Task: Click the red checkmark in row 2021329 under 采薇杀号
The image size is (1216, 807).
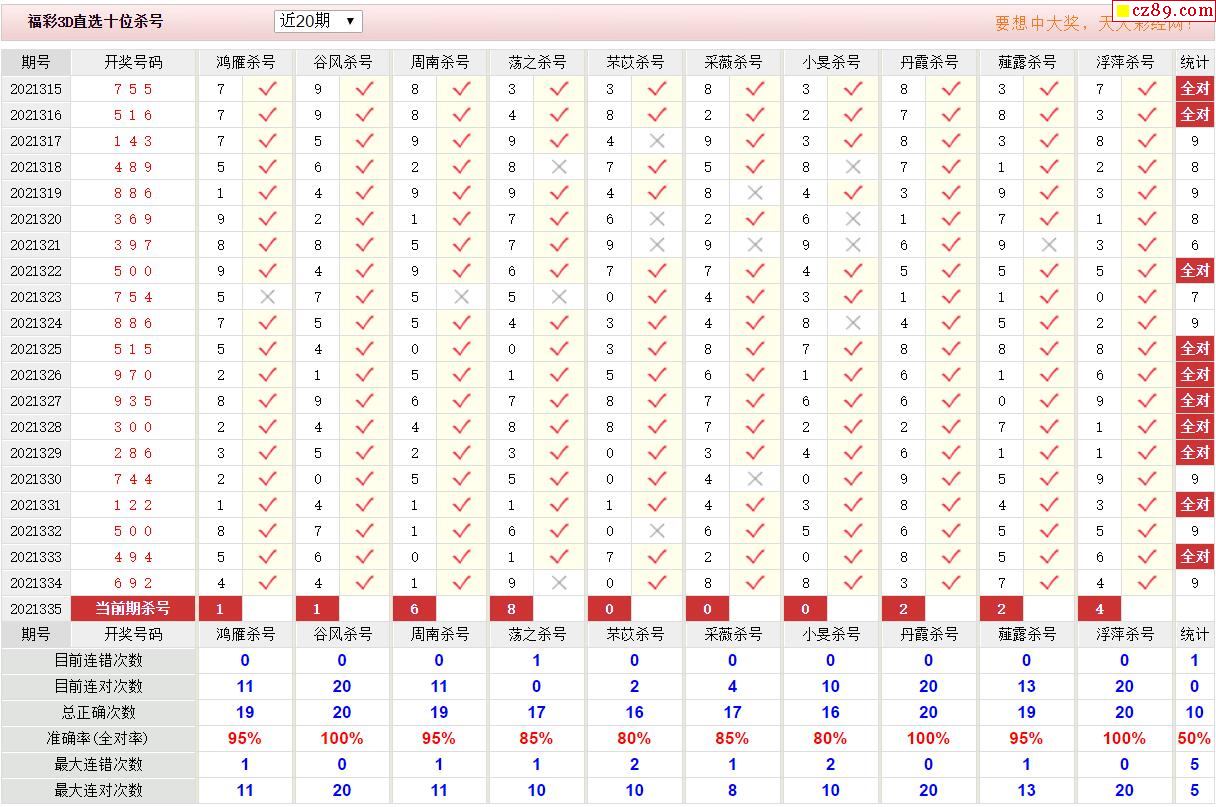Action: (755, 453)
